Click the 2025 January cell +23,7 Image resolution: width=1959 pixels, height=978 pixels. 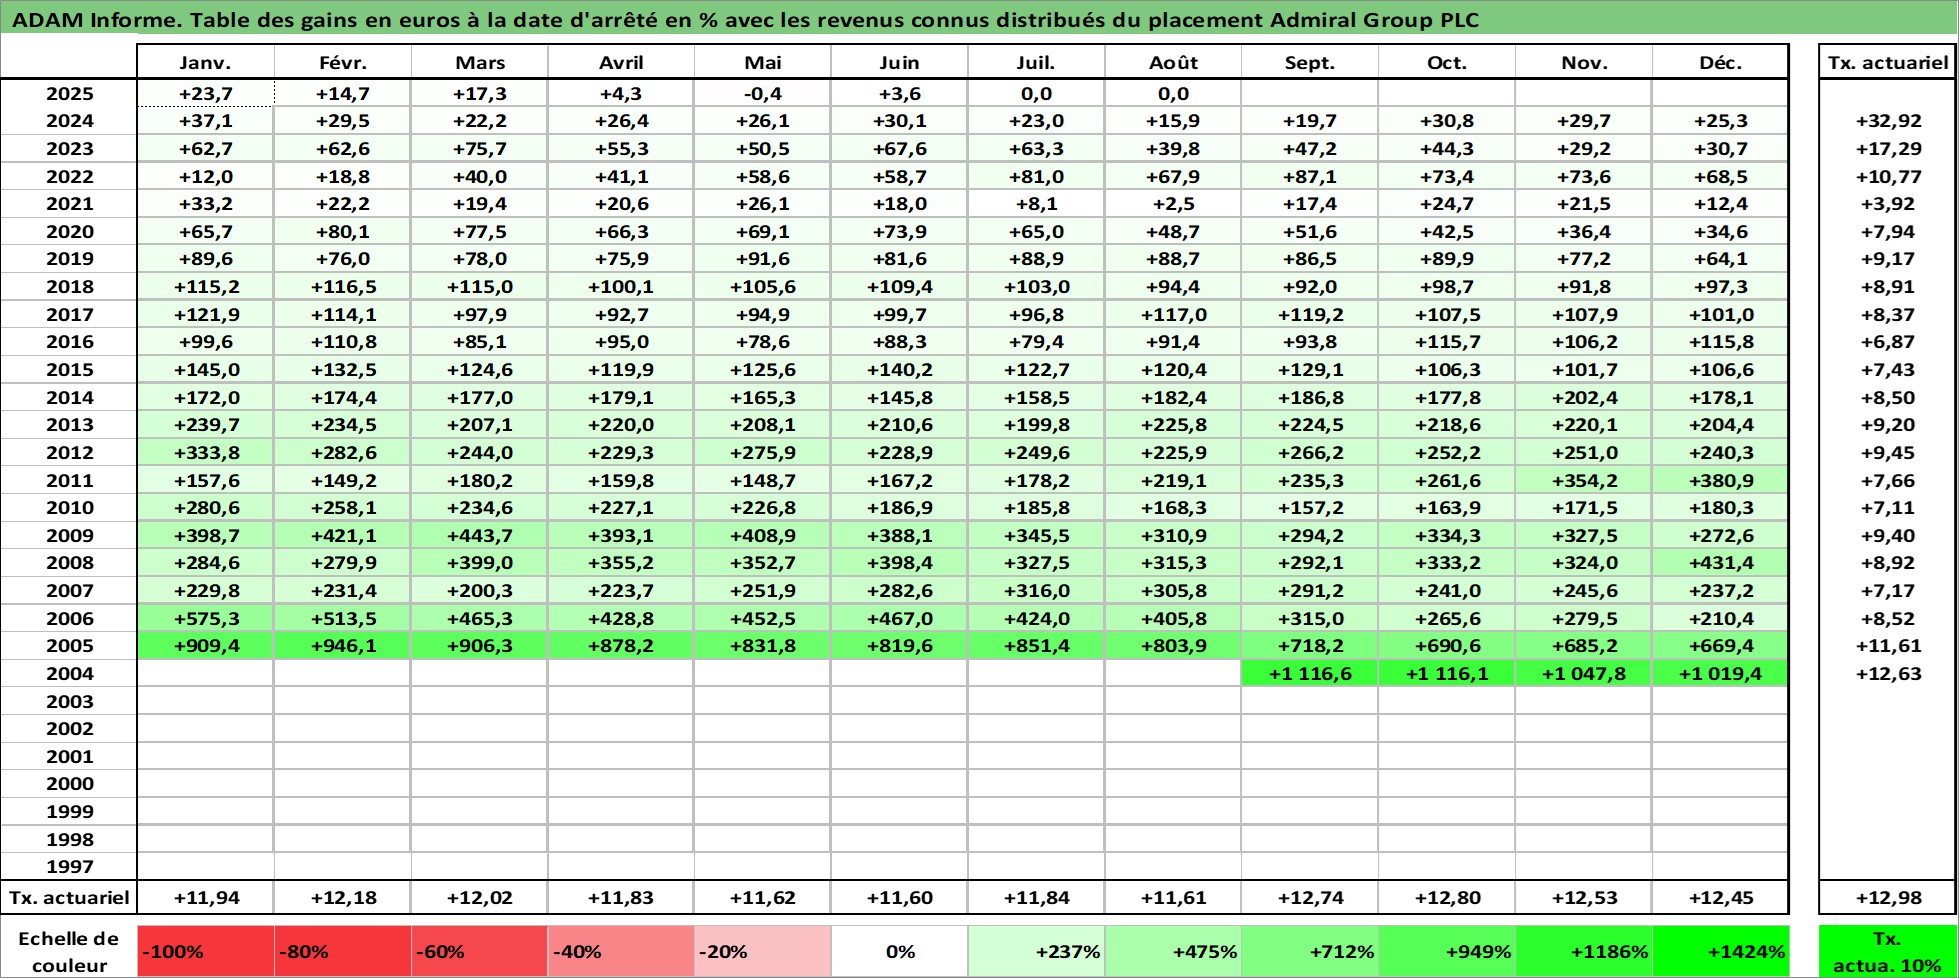(x=205, y=93)
